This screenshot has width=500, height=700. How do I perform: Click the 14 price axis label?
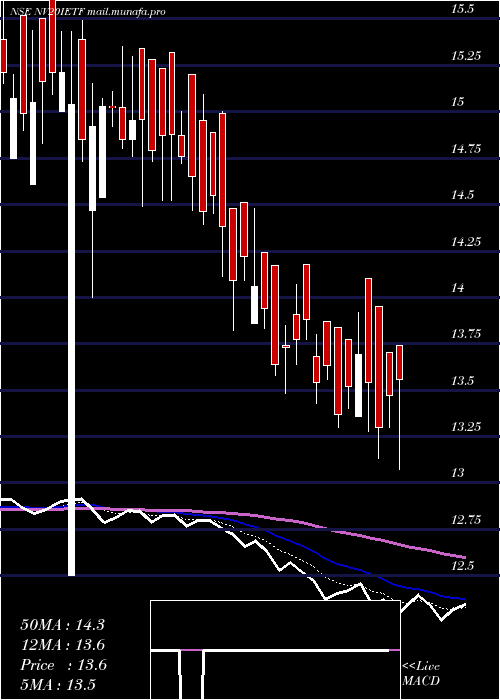[x=458, y=288]
